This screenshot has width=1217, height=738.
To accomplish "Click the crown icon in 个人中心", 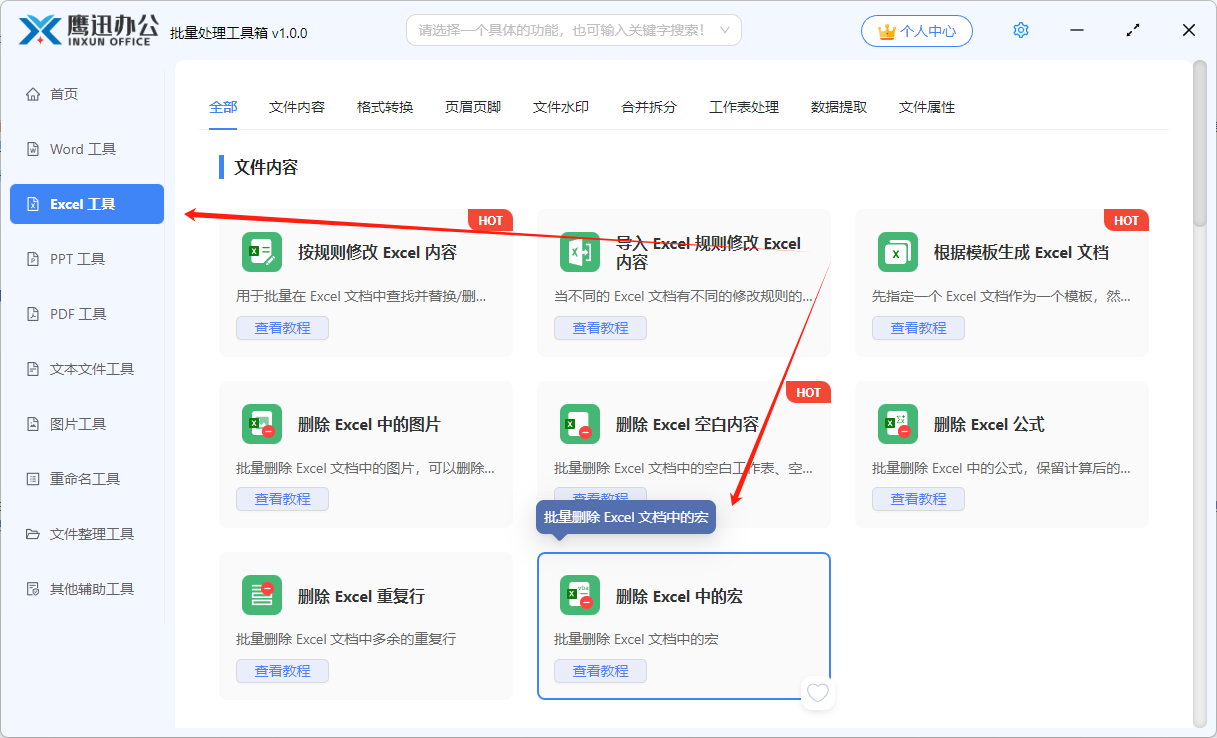I will 886,31.
